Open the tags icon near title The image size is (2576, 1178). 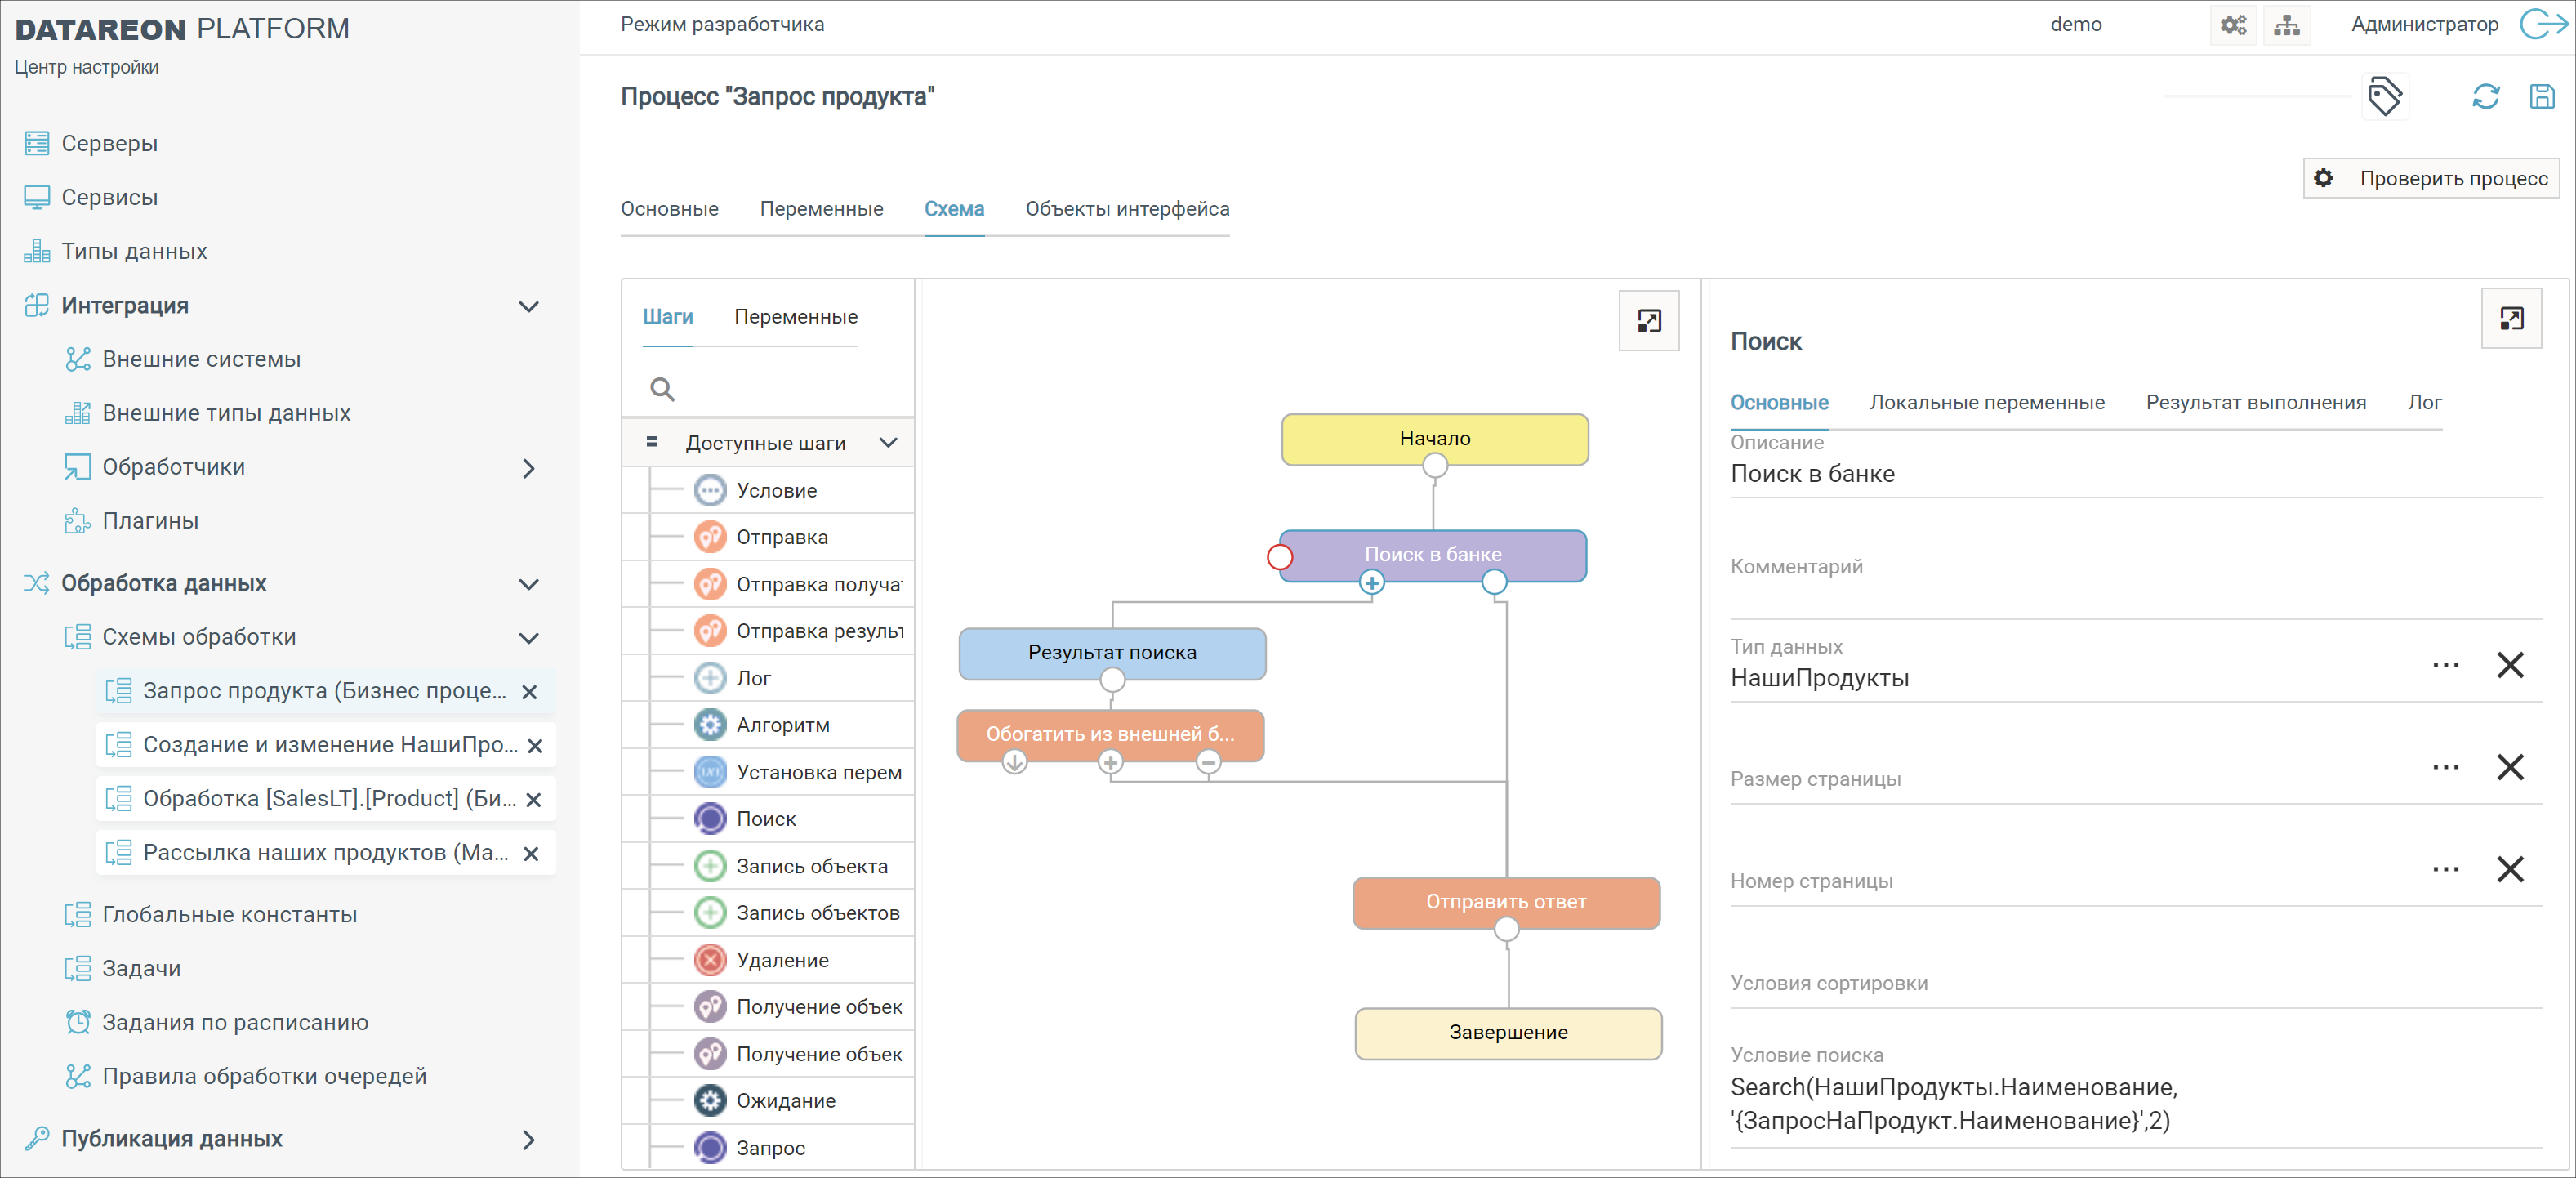point(2384,96)
